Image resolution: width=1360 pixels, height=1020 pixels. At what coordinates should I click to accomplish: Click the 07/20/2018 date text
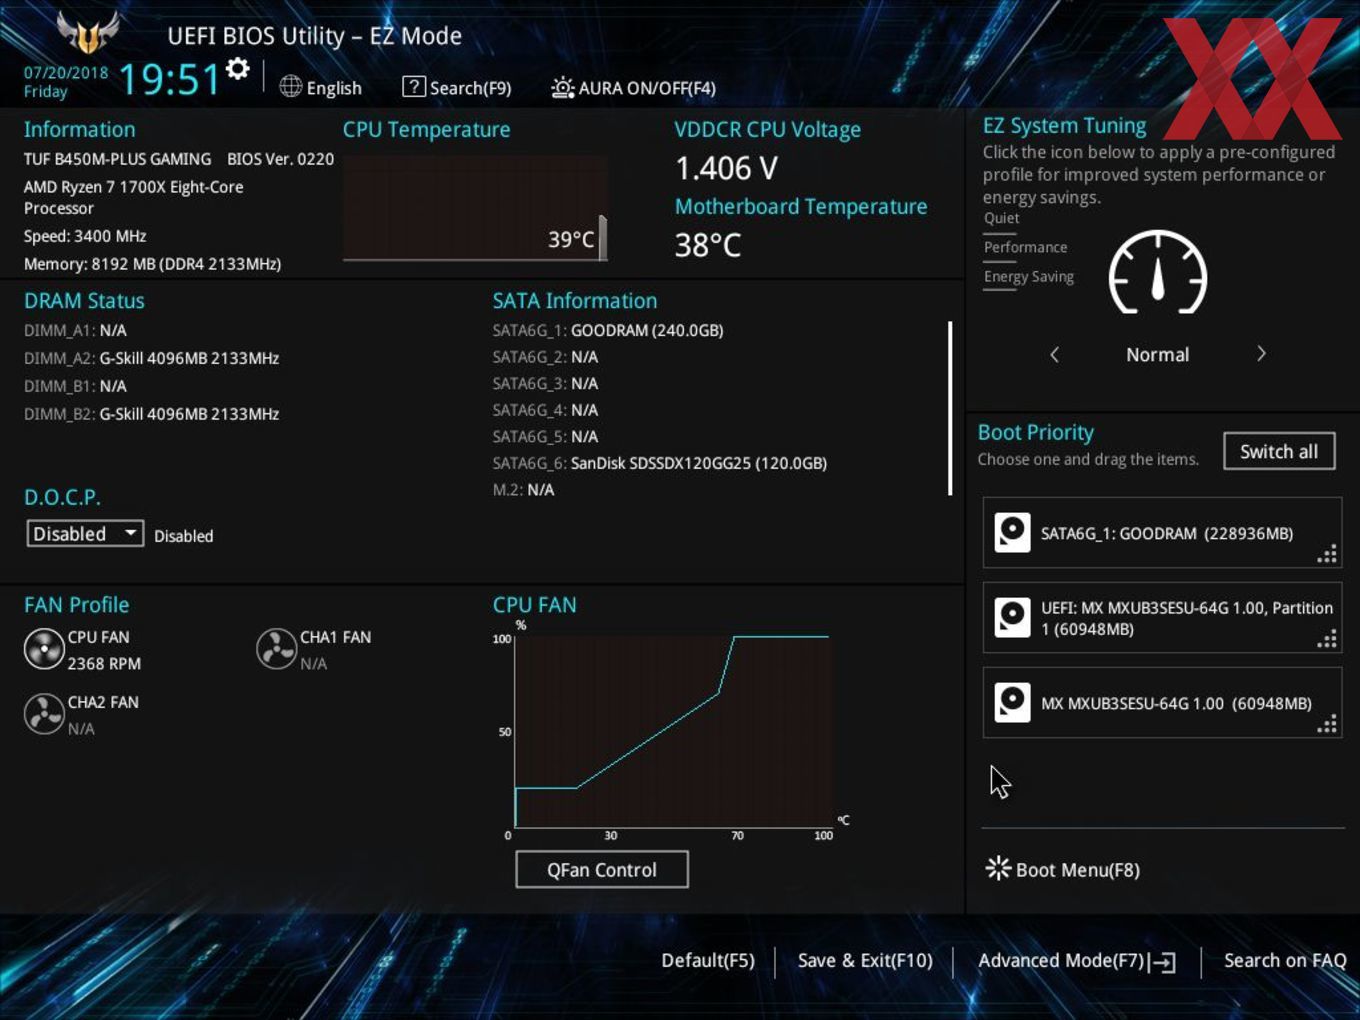click(x=66, y=72)
